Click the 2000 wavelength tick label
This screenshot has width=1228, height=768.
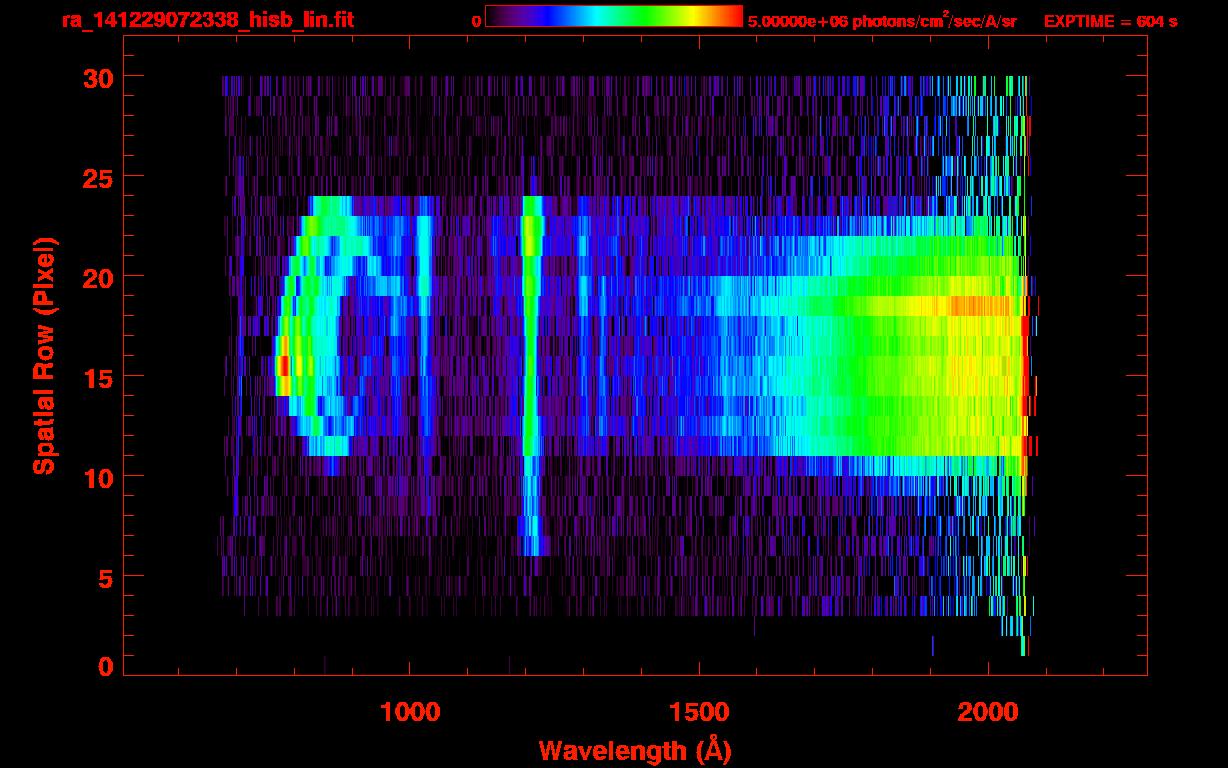(x=988, y=712)
